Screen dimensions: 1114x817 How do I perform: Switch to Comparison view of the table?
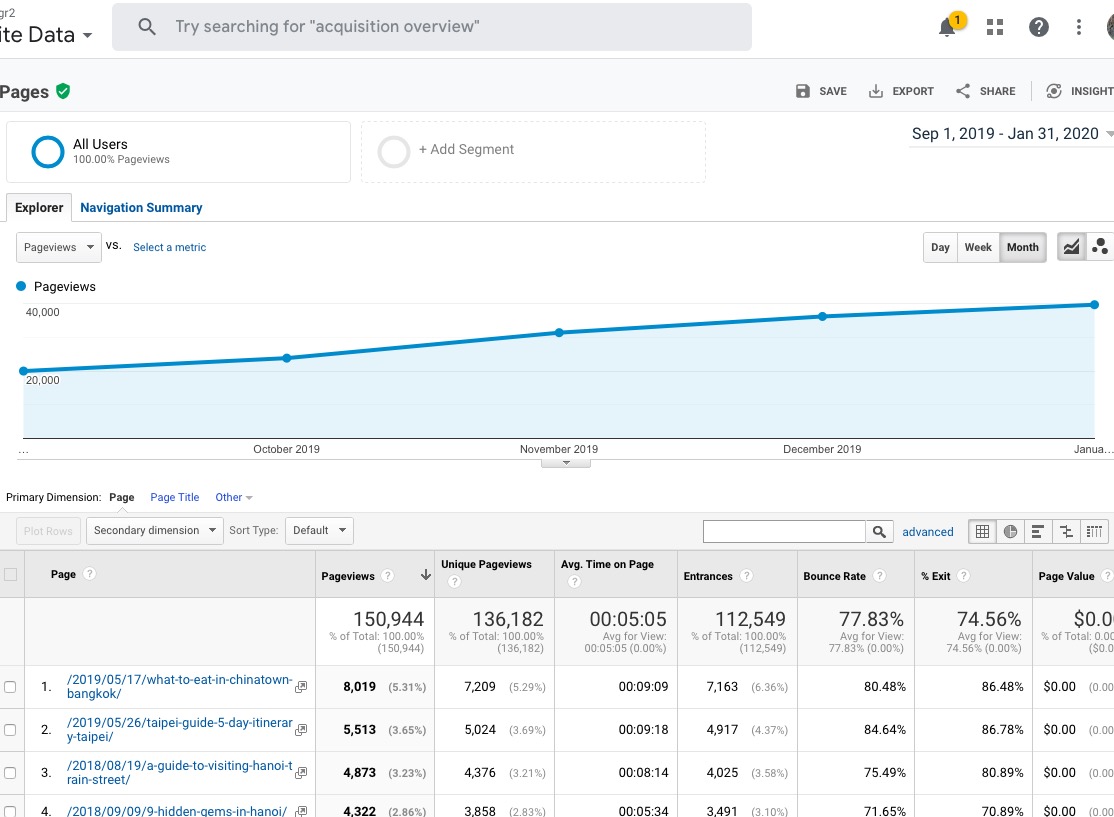[x=1066, y=531]
